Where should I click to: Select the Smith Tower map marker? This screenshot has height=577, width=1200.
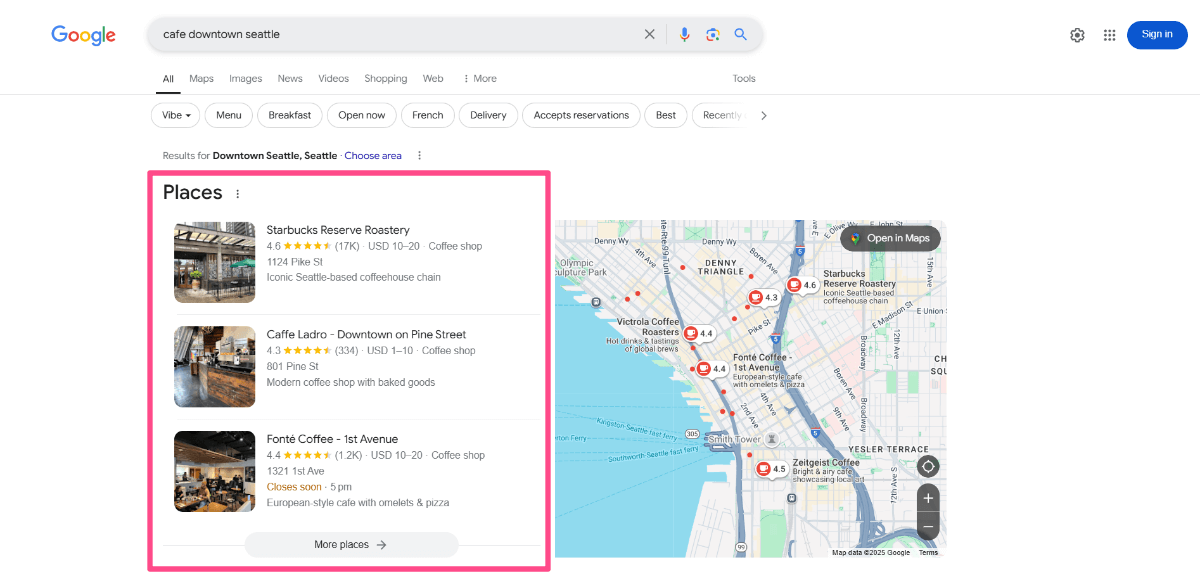pos(770,439)
